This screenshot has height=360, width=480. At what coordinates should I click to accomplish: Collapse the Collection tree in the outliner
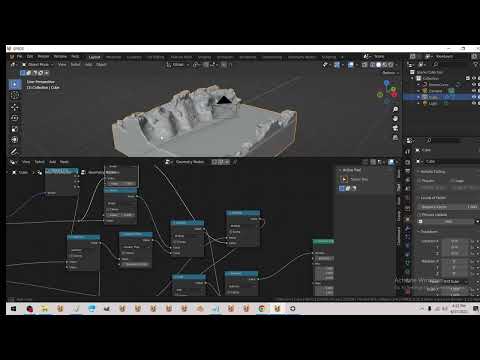tap(413, 78)
